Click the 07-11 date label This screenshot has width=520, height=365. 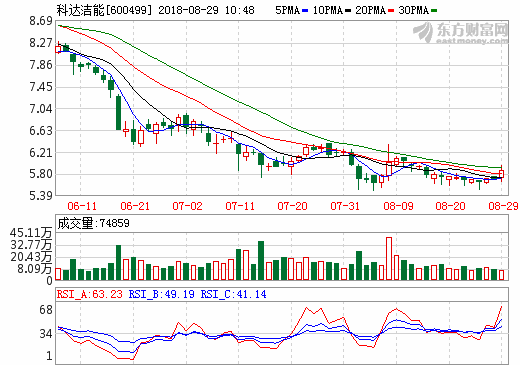click(x=240, y=206)
